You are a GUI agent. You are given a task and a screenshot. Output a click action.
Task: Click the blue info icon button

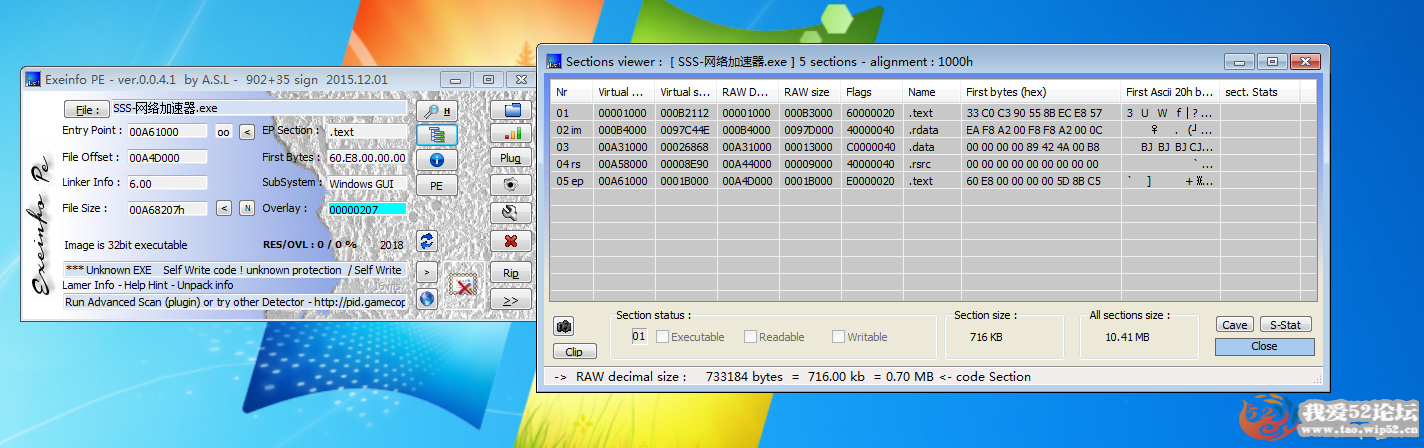click(437, 160)
